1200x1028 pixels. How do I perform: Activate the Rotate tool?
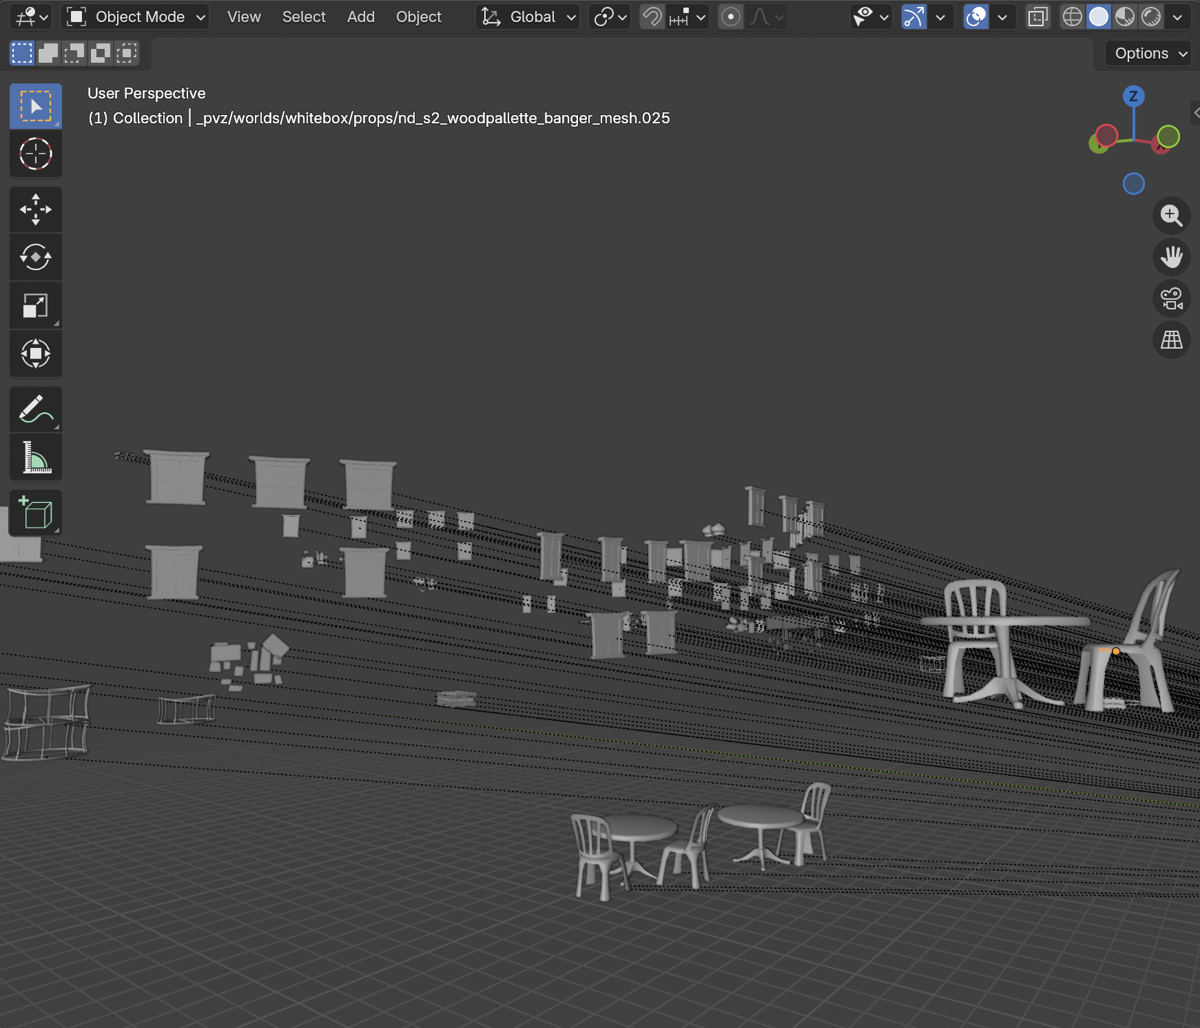coord(36,258)
